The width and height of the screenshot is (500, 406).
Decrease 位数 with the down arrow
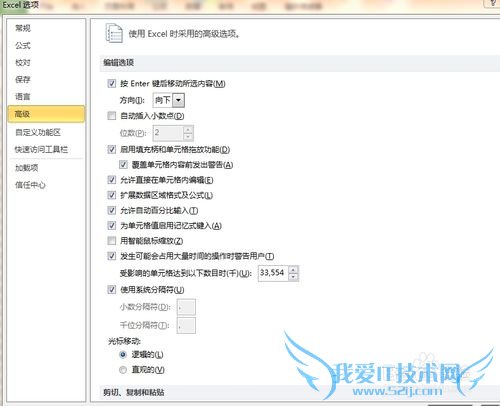click(x=188, y=136)
